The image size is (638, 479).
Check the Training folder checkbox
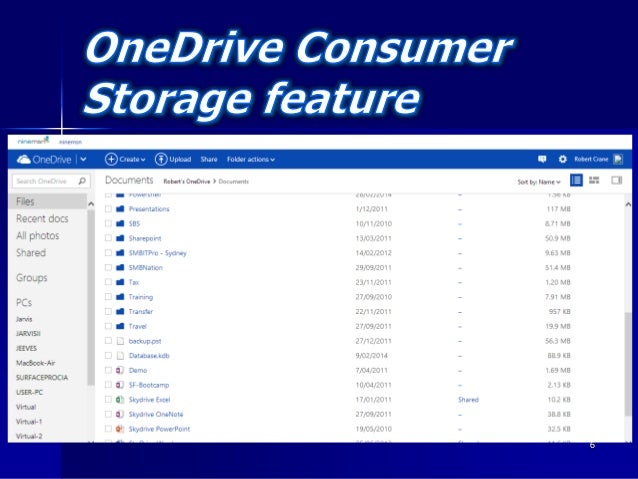point(108,297)
